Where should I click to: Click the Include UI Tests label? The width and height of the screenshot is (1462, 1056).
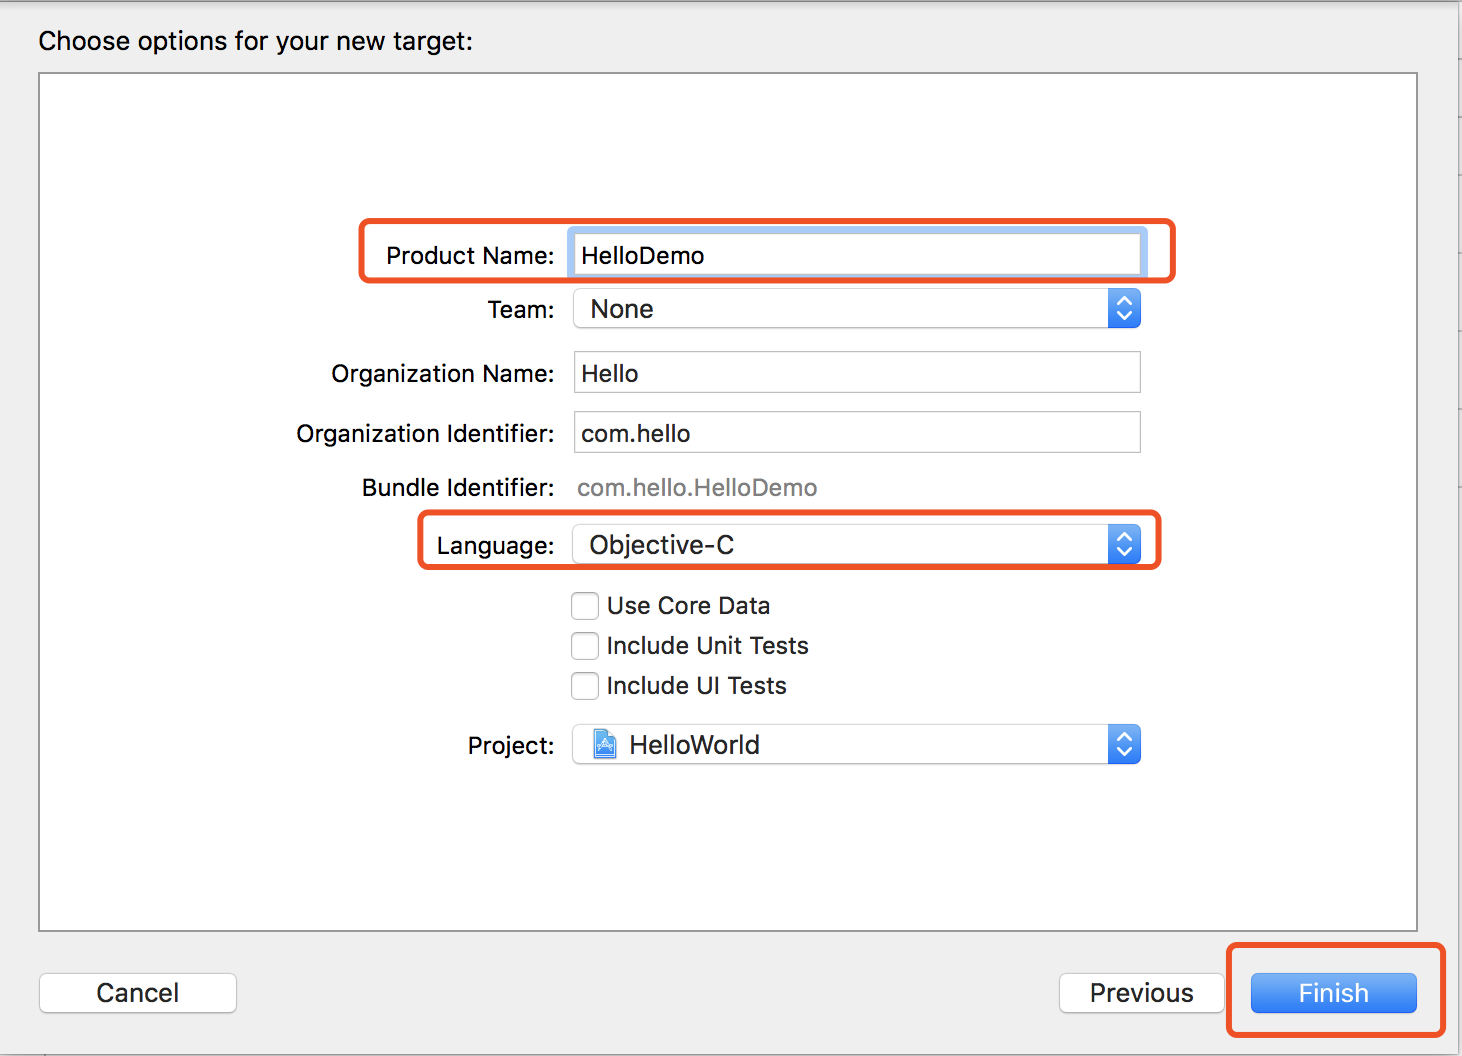click(x=696, y=686)
